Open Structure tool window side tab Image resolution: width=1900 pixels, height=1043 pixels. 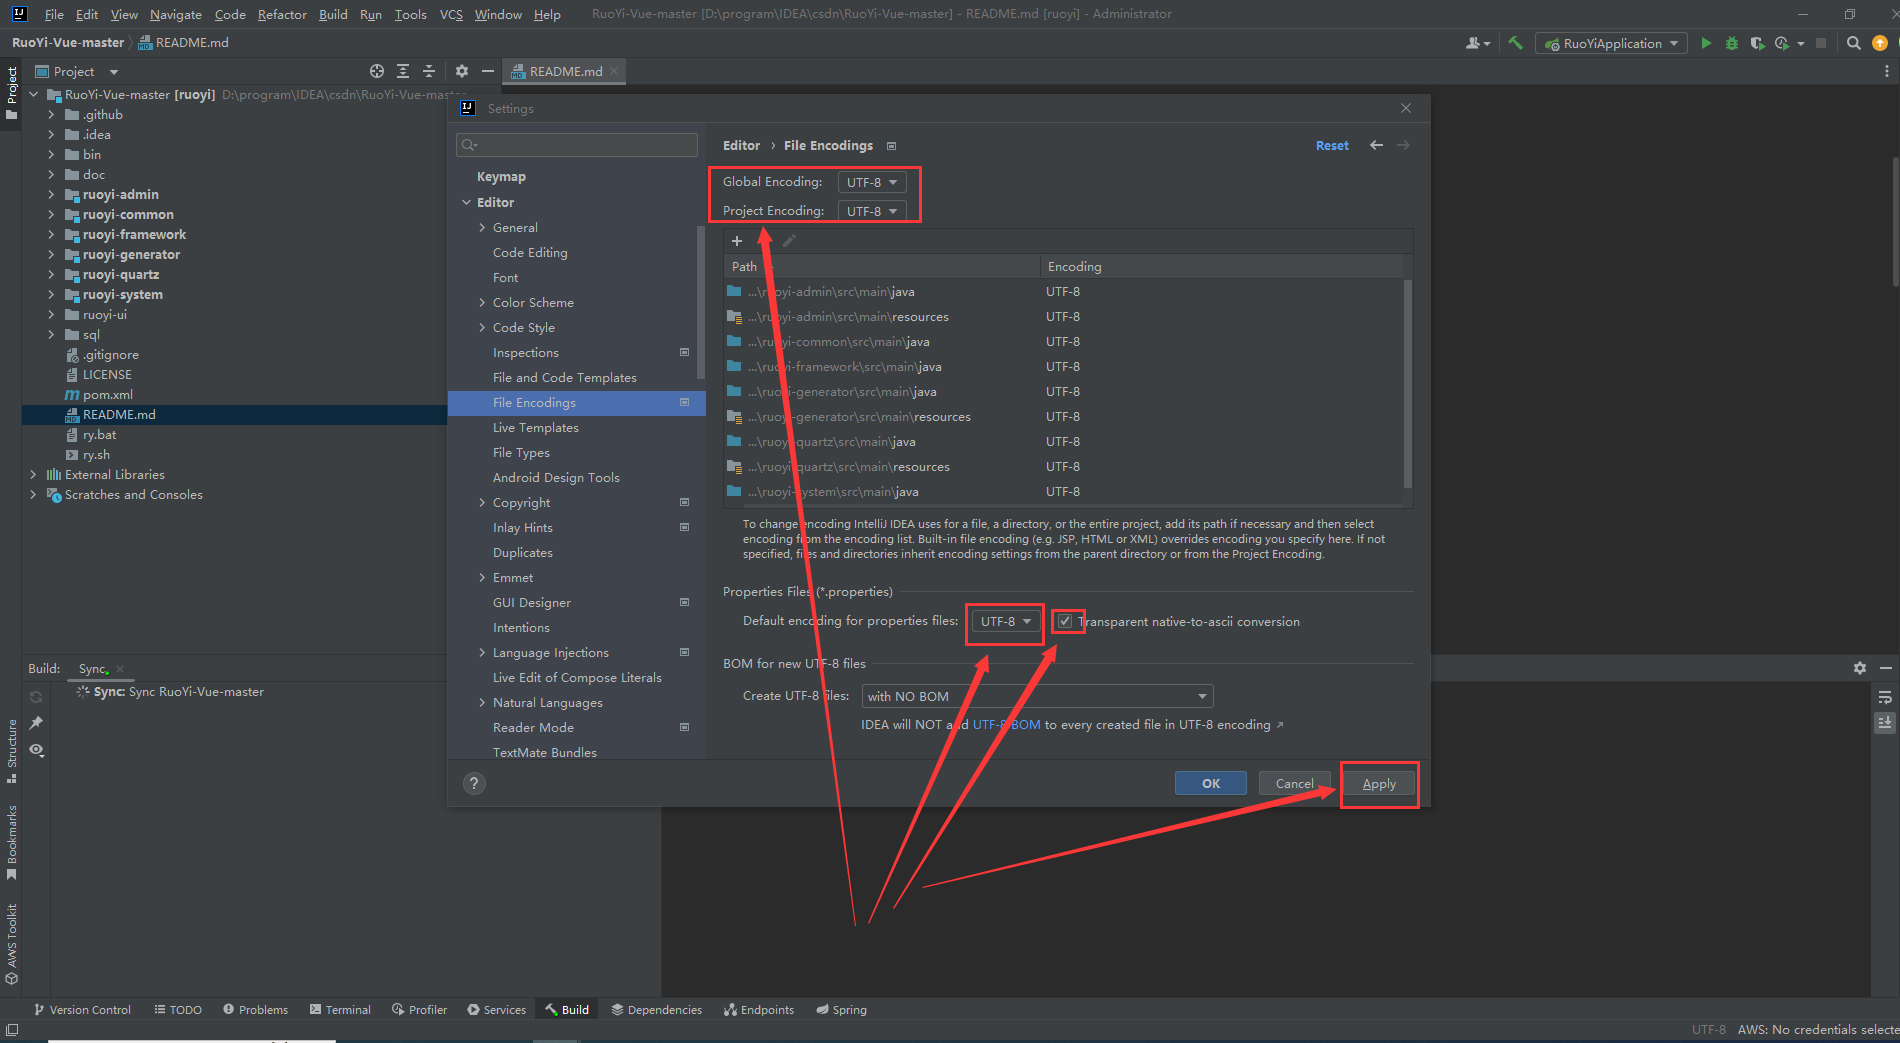point(12,750)
